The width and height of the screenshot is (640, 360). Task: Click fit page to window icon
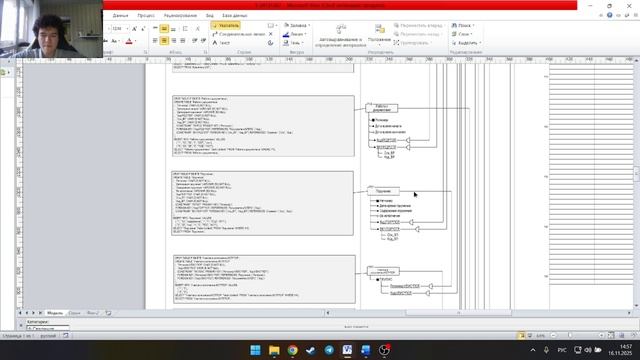point(611,336)
